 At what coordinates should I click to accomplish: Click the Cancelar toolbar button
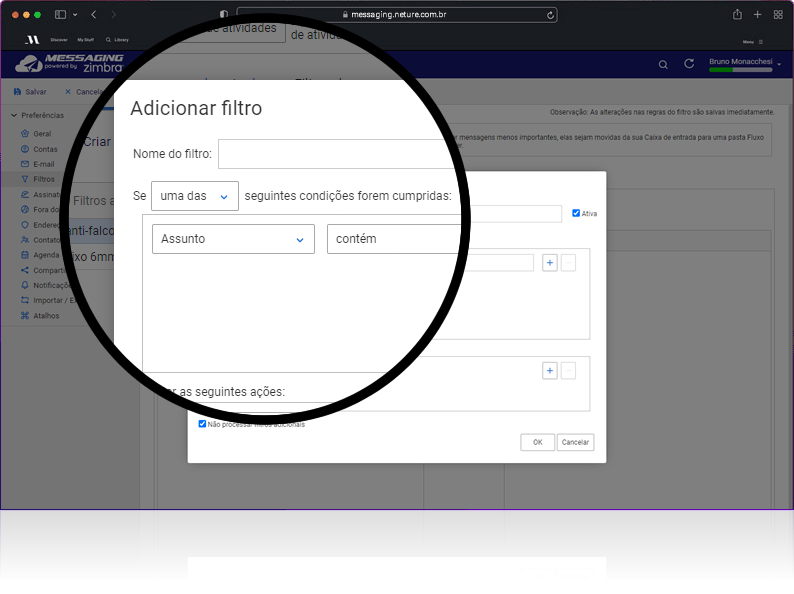[84, 92]
